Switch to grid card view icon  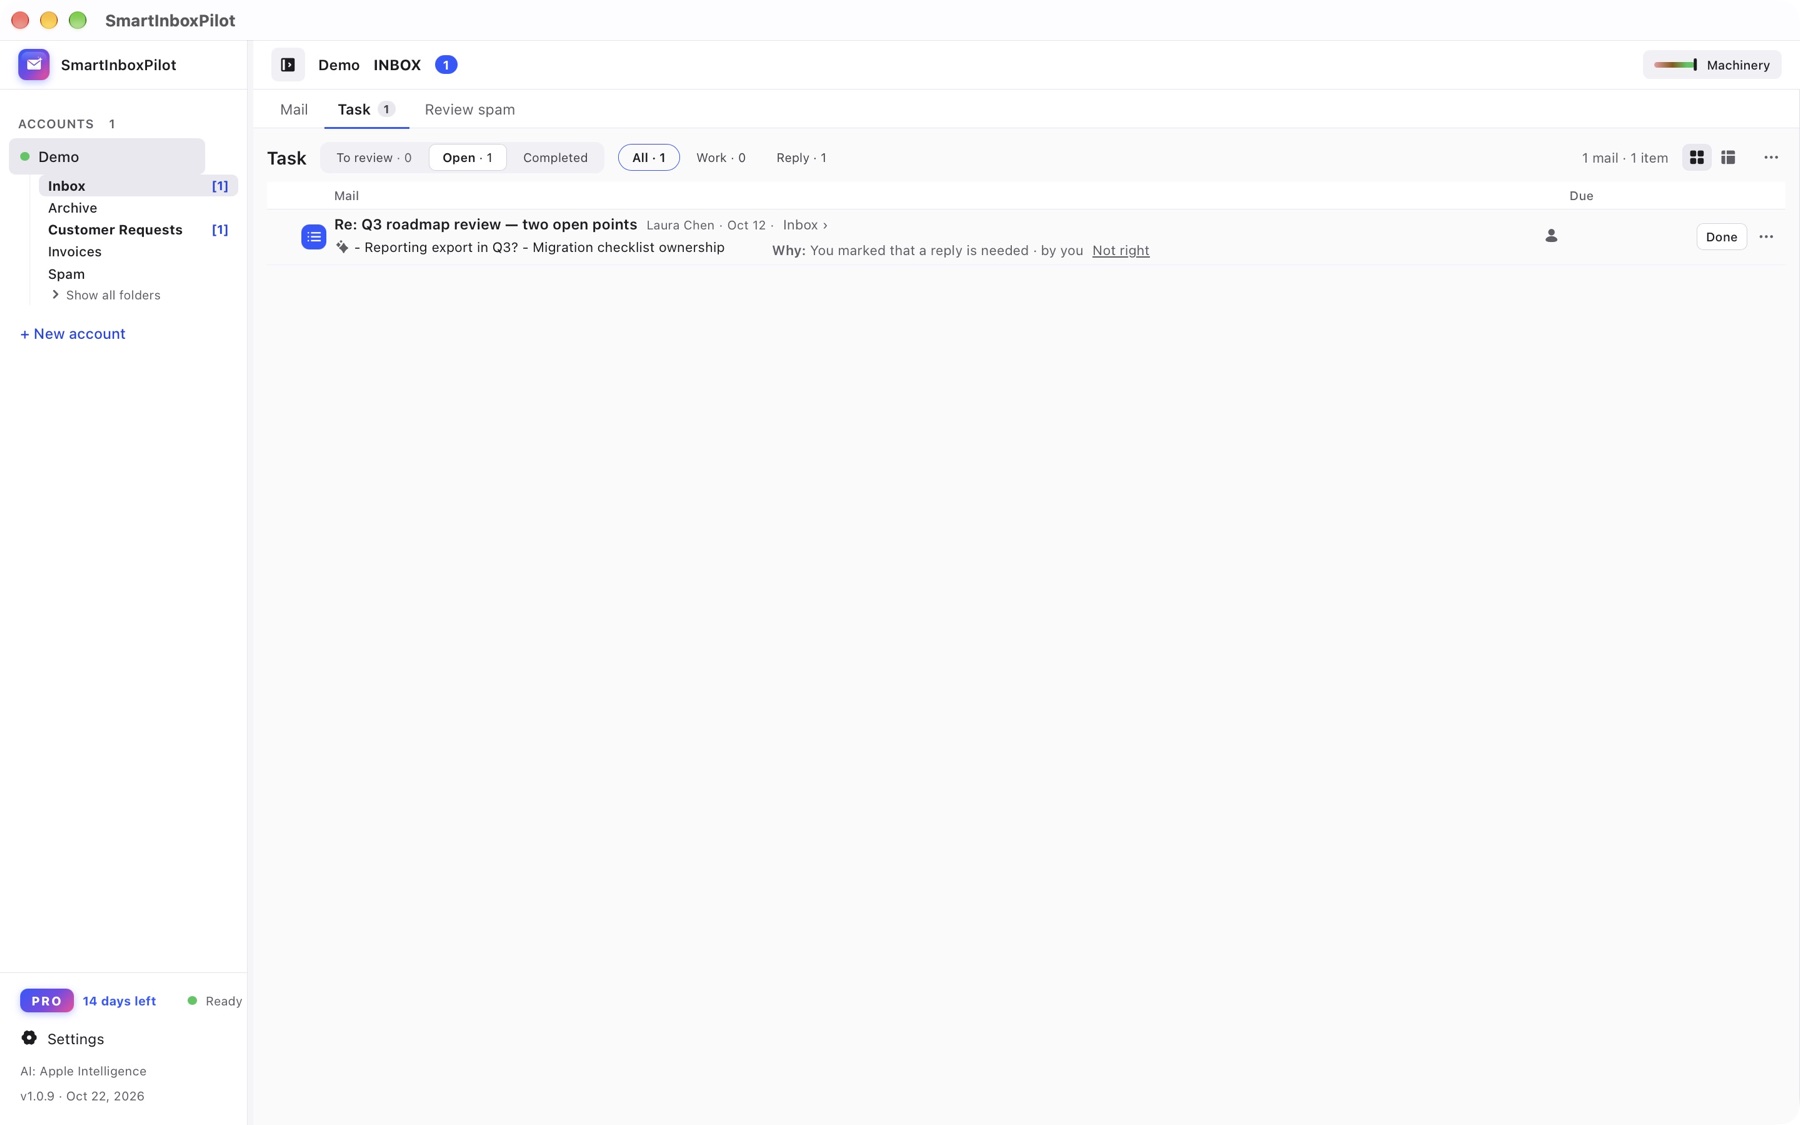(1697, 158)
